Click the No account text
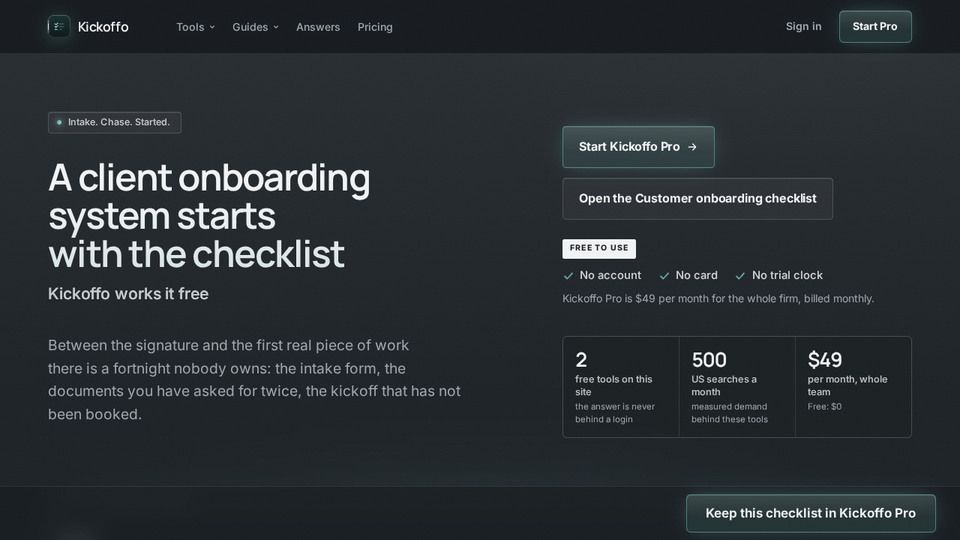The image size is (960, 540). [610, 276]
